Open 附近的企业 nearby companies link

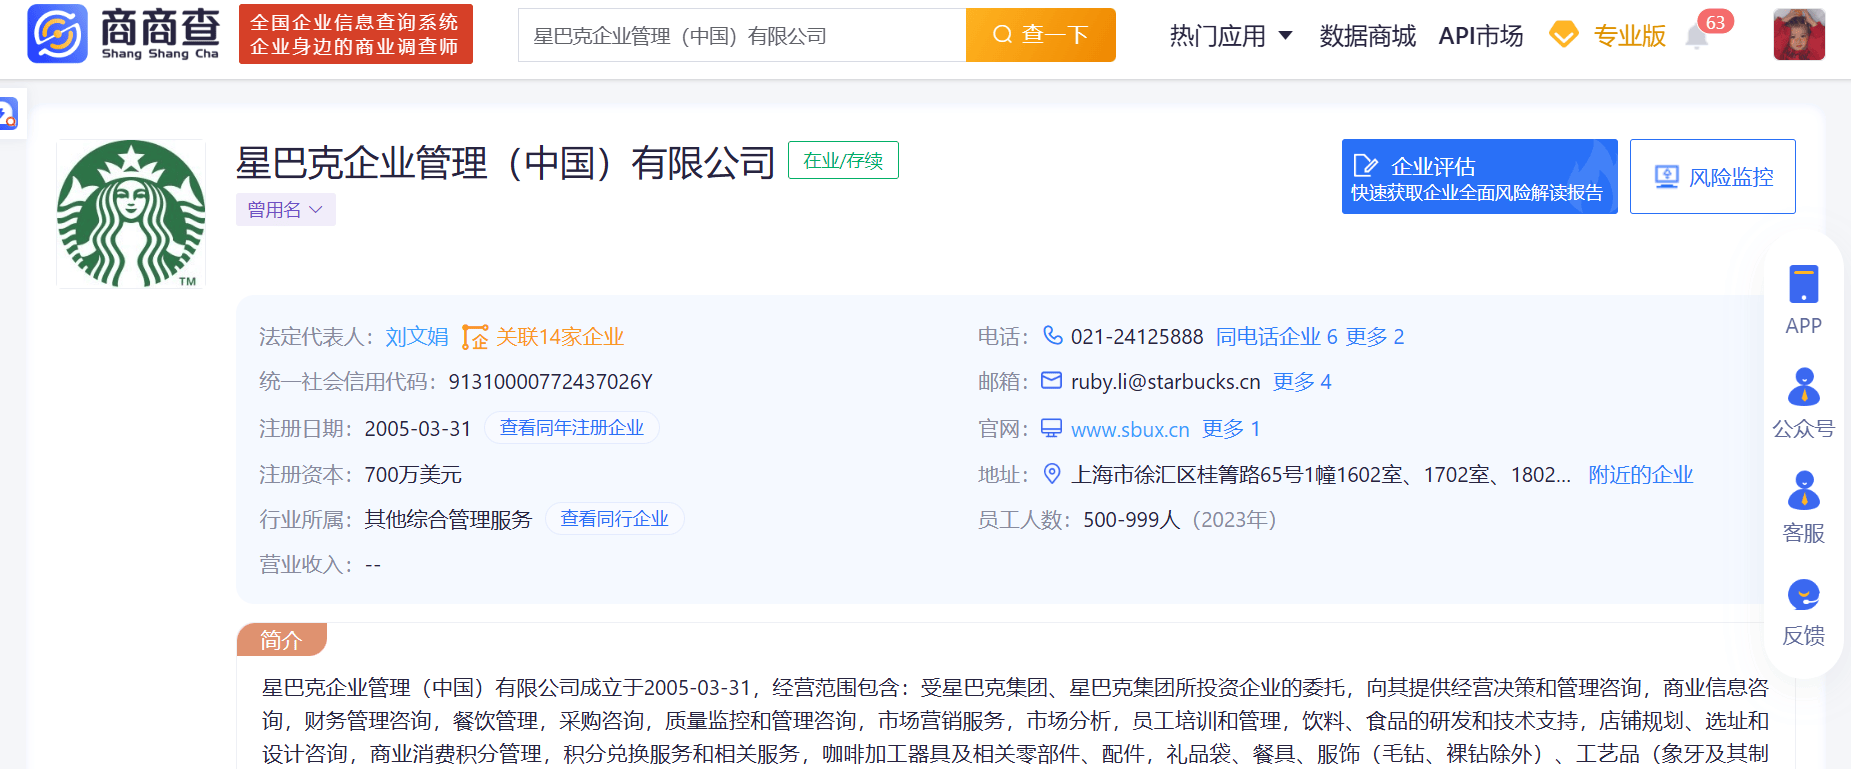1641,475
